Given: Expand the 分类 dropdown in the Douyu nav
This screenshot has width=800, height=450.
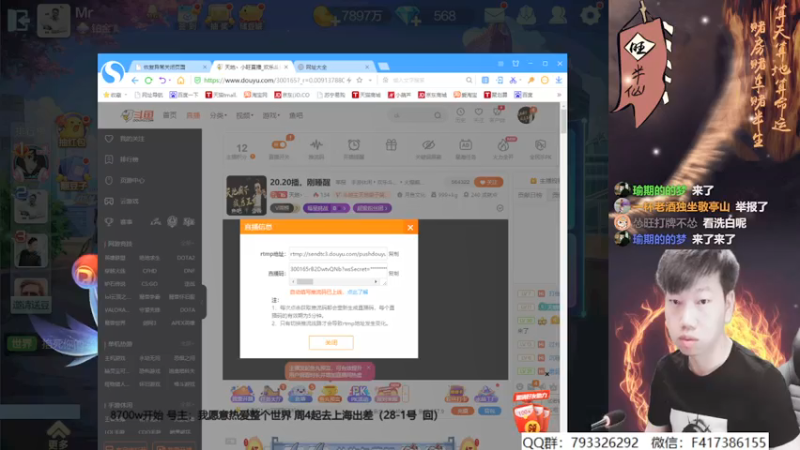Looking at the screenshot, I should (x=218, y=116).
